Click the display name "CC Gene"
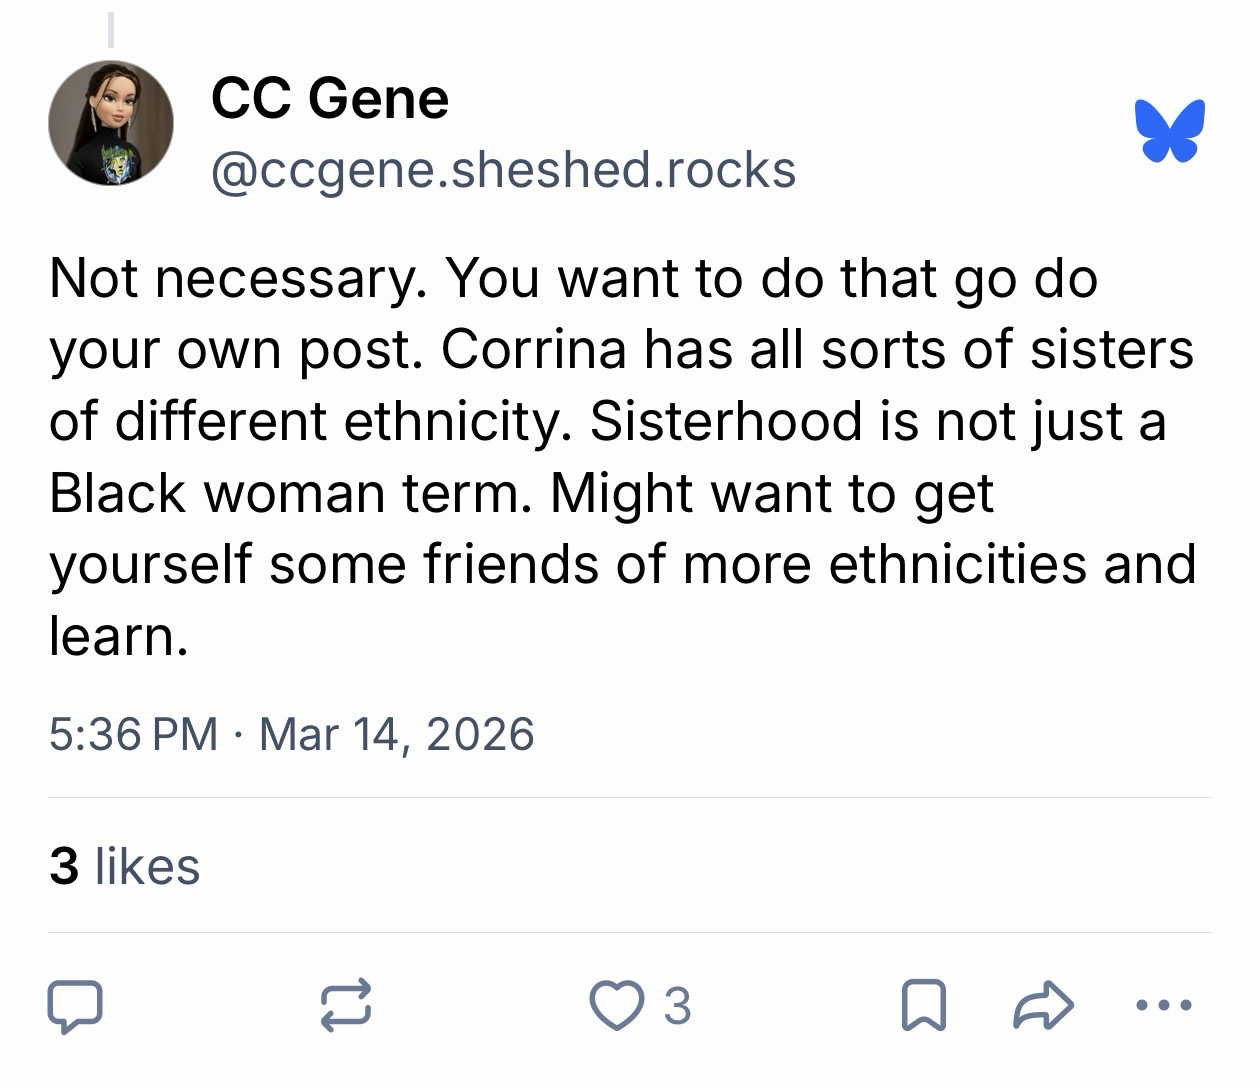 330,98
